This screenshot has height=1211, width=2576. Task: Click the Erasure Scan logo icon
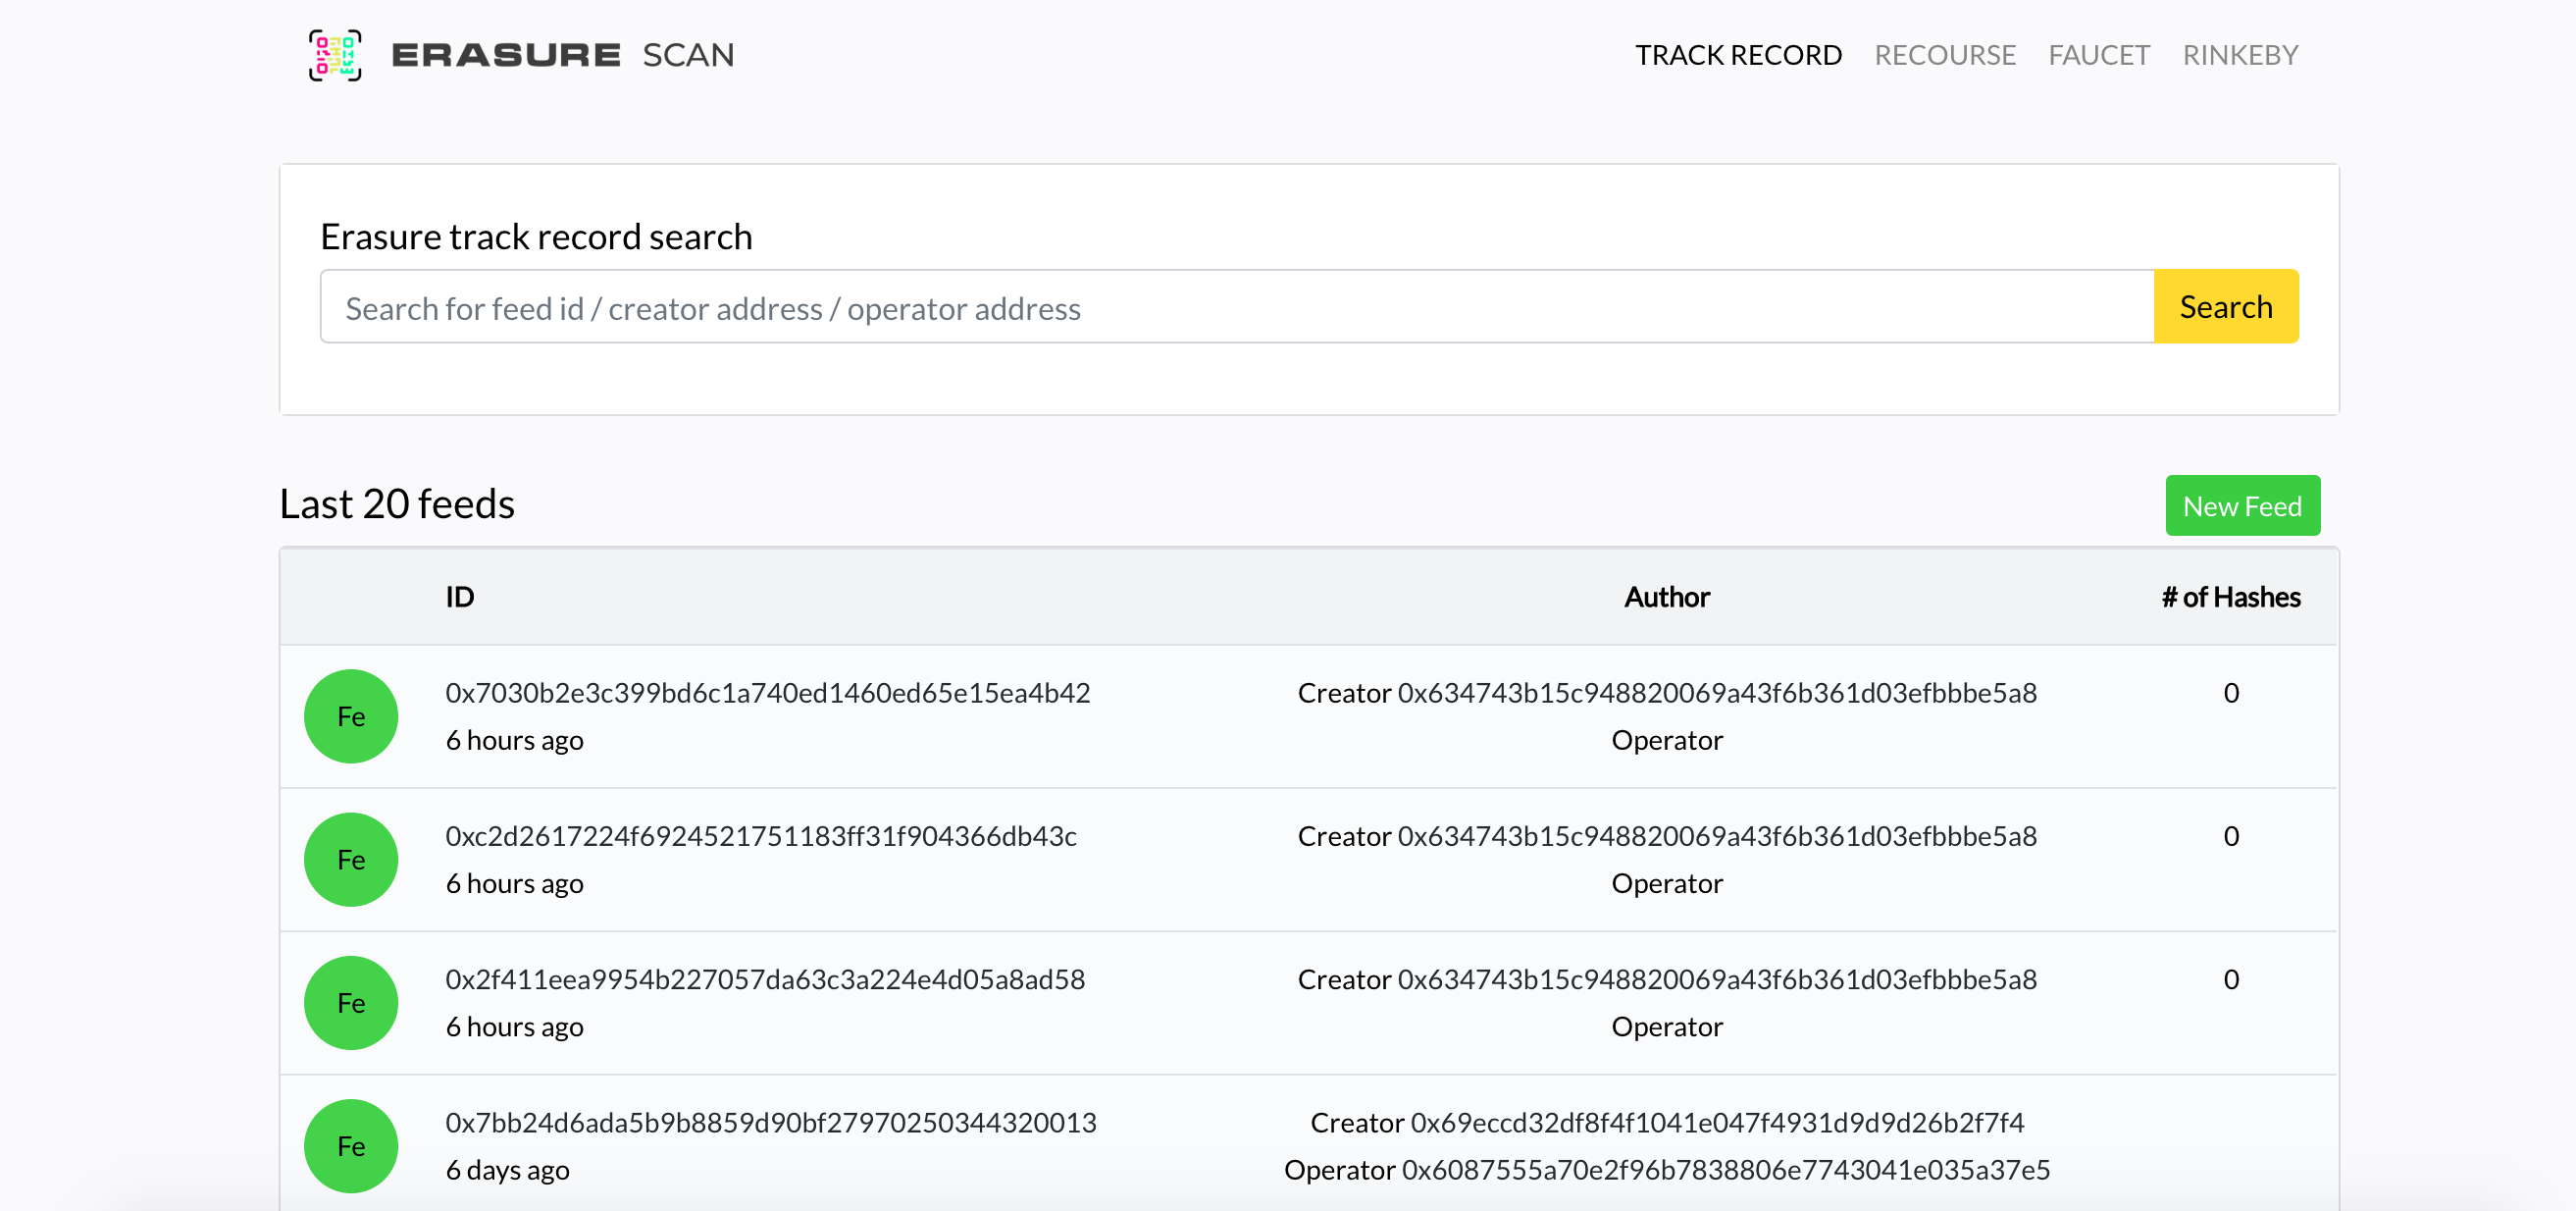click(x=335, y=55)
